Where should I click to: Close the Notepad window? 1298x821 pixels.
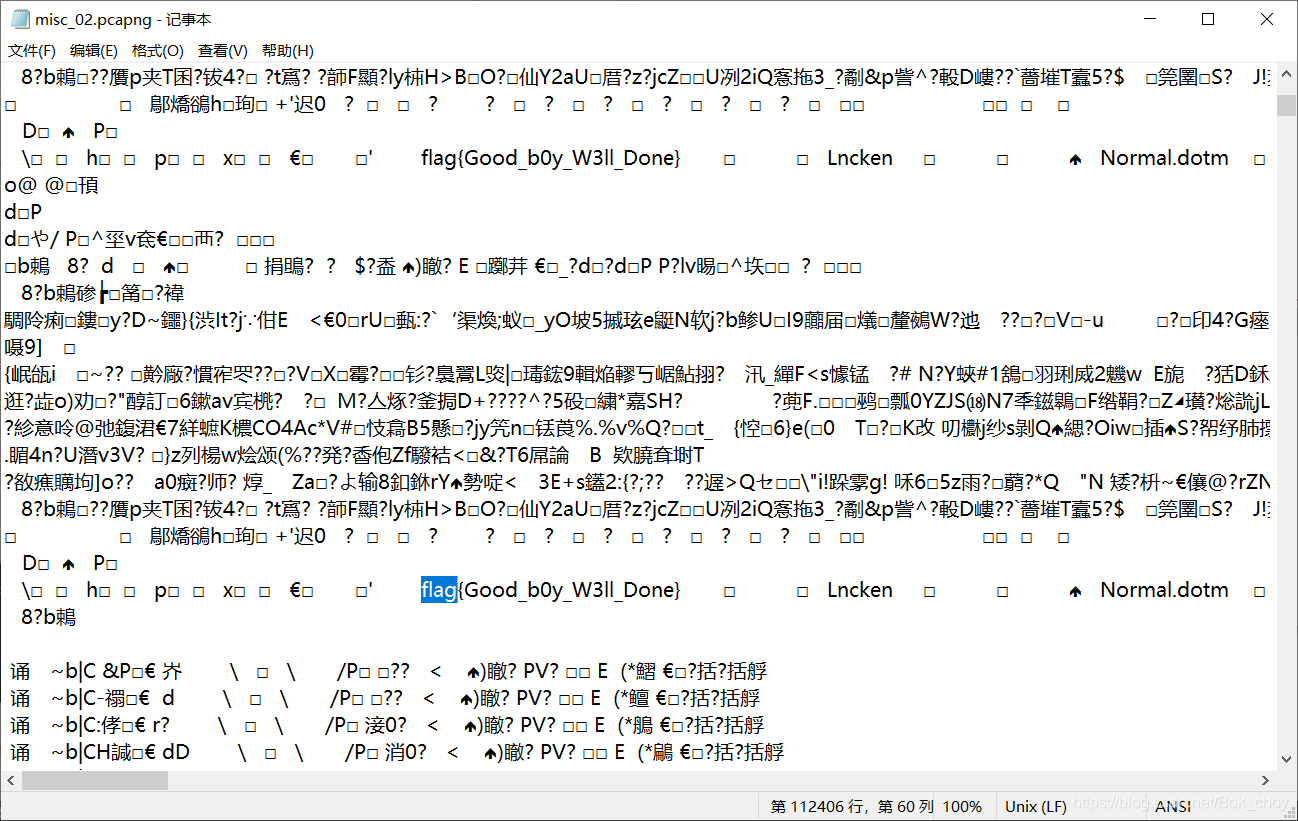(1266, 19)
